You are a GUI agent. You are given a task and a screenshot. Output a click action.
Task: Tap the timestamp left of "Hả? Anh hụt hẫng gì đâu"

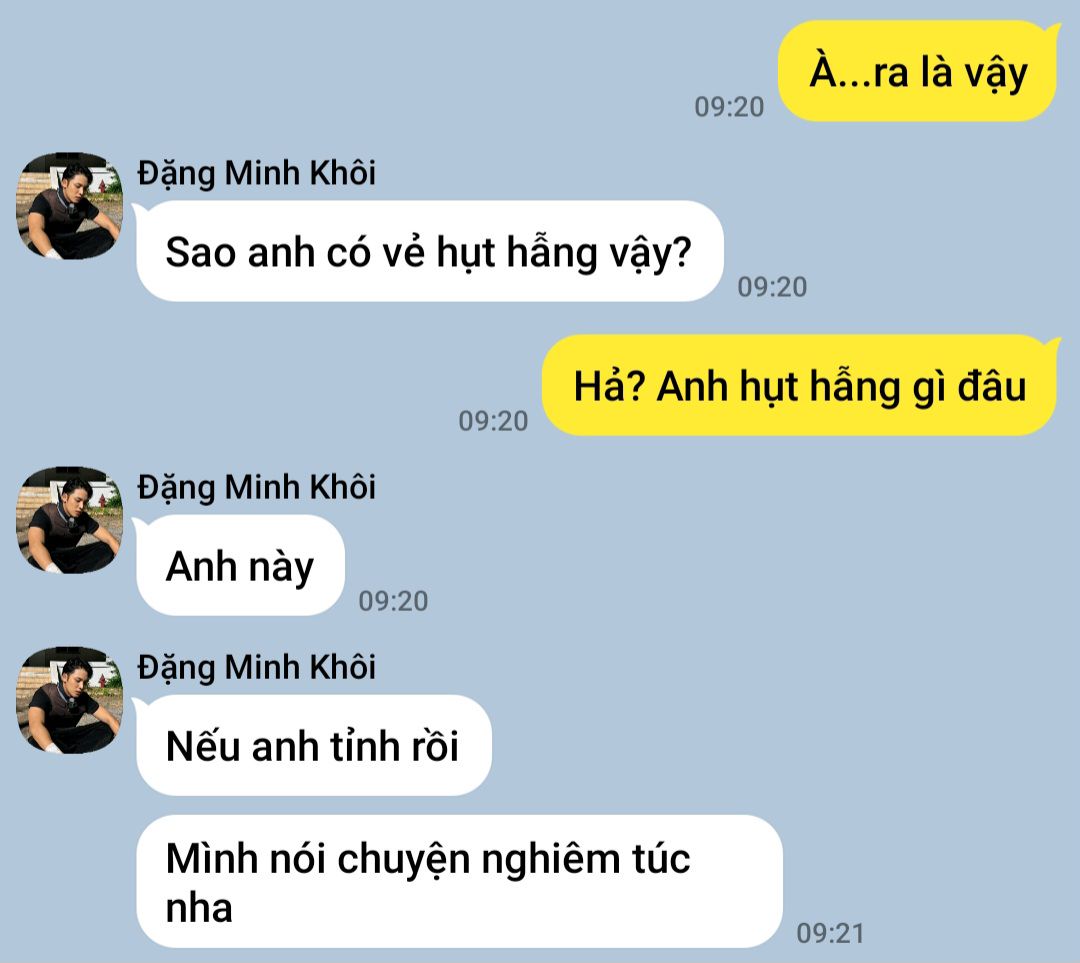tap(493, 422)
